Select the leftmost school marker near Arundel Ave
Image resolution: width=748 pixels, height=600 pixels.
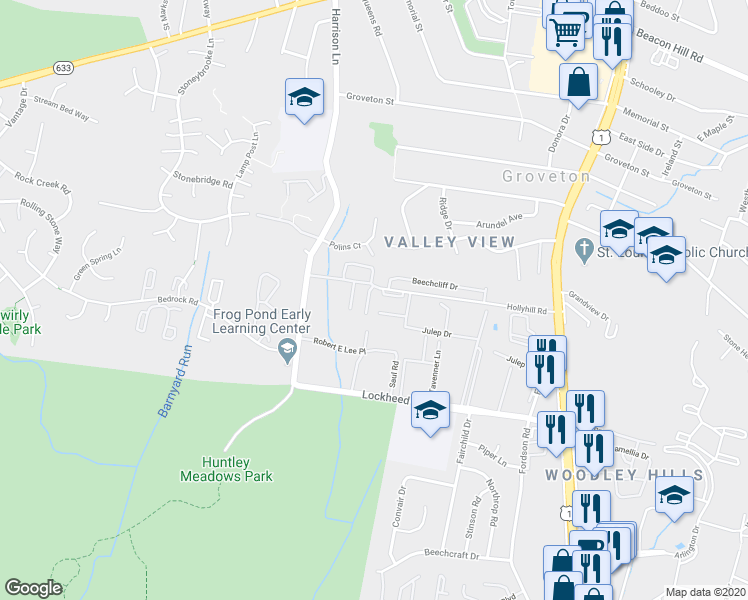[x=619, y=232]
